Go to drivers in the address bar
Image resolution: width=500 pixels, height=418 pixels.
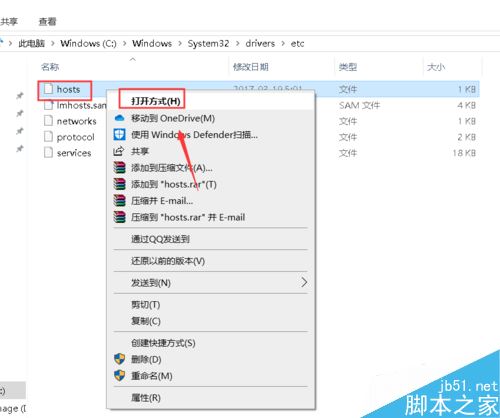[x=260, y=43]
